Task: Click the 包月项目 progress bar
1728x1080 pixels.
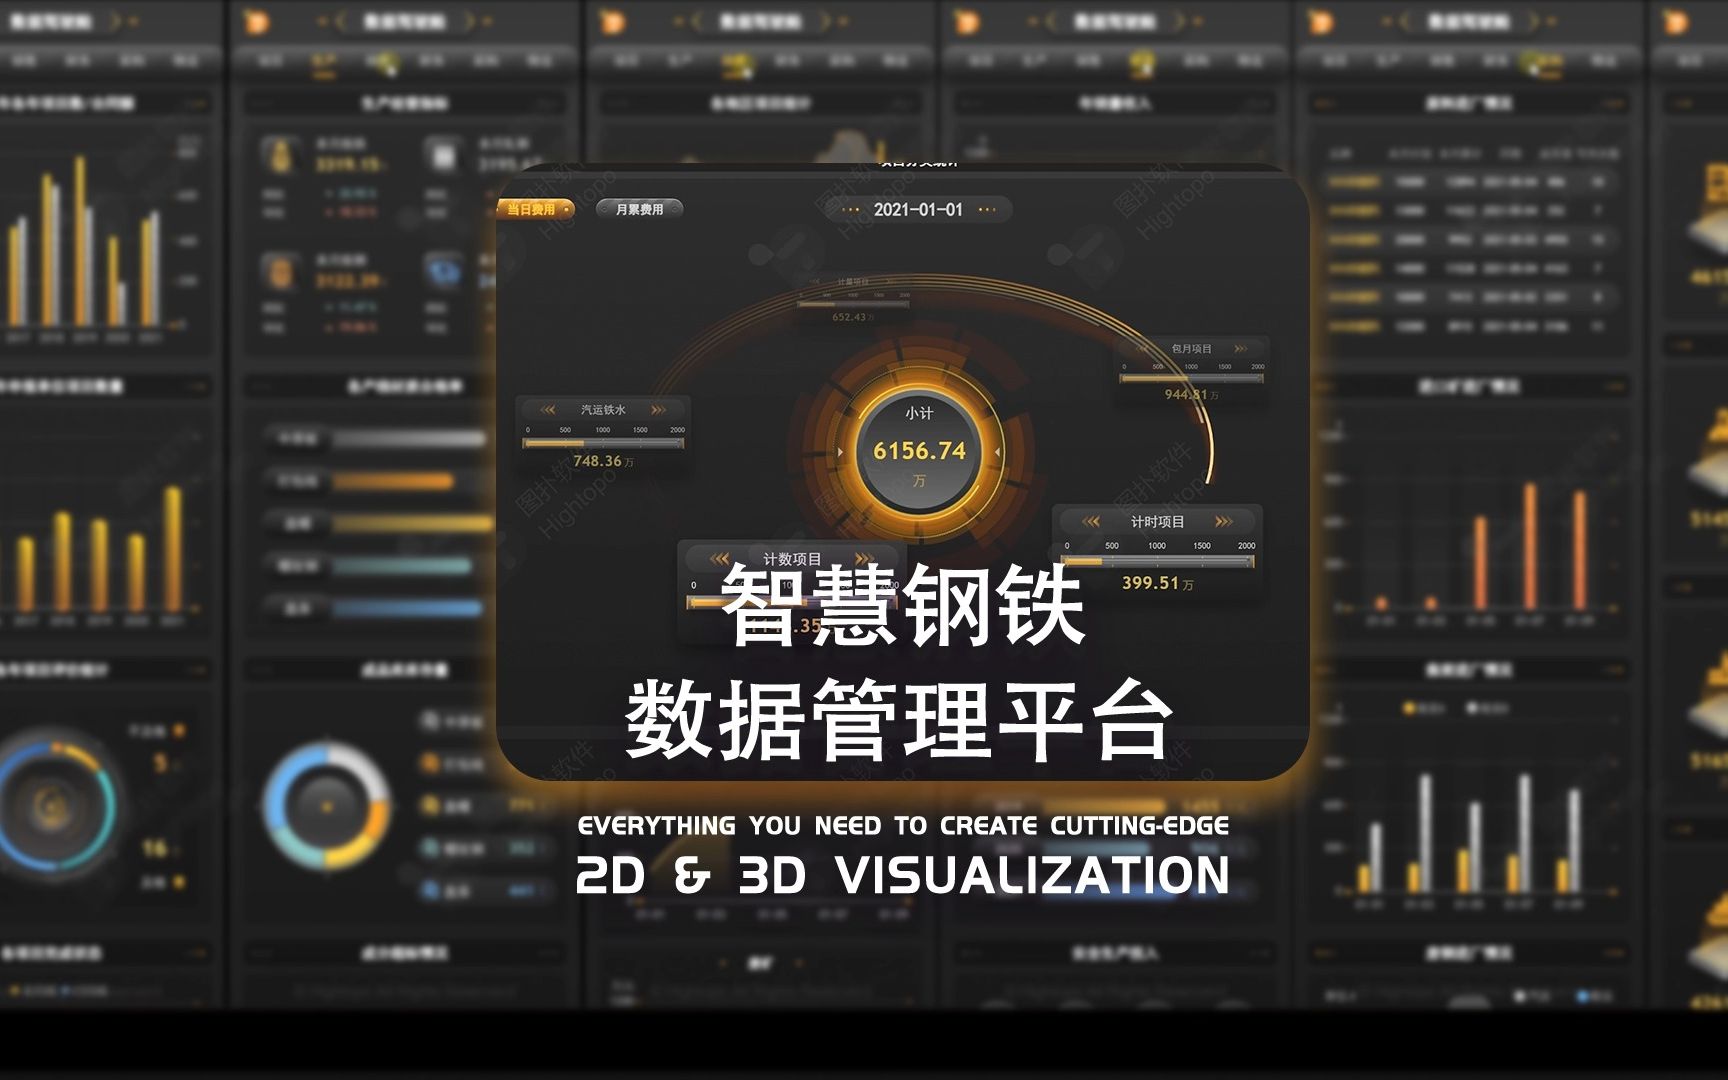Action: click(x=1192, y=378)
